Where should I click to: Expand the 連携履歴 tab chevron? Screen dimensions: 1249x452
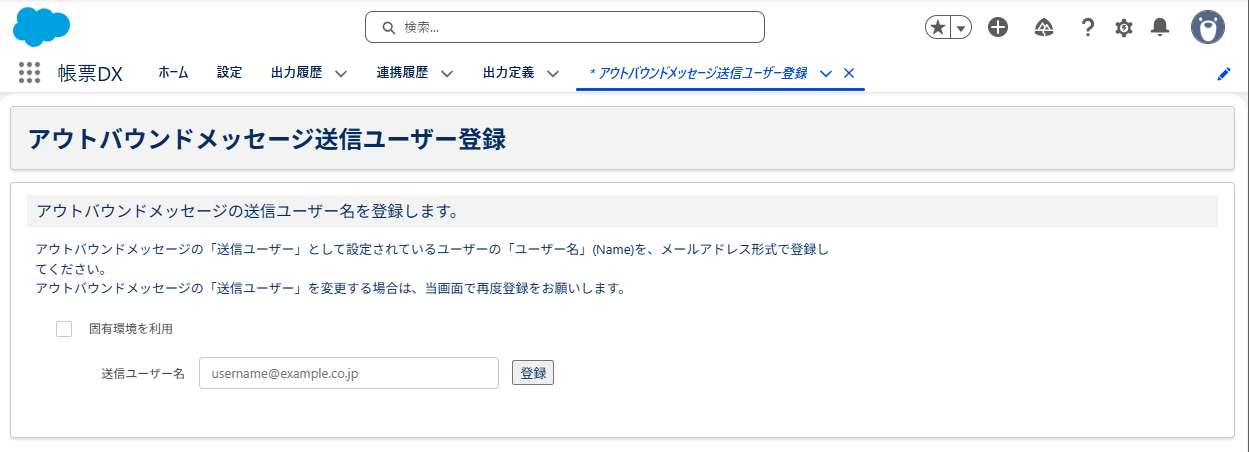pyautogui.click(x=447, y=73)
